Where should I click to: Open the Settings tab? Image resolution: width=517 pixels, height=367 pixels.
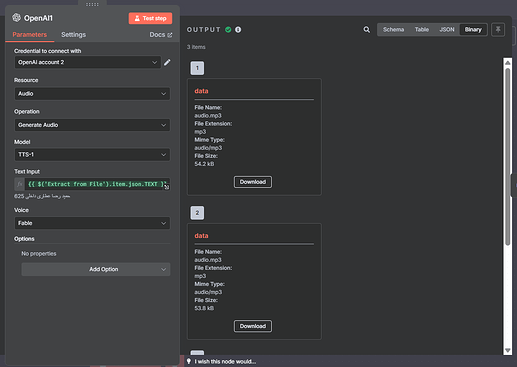click(x=73, y=35)
